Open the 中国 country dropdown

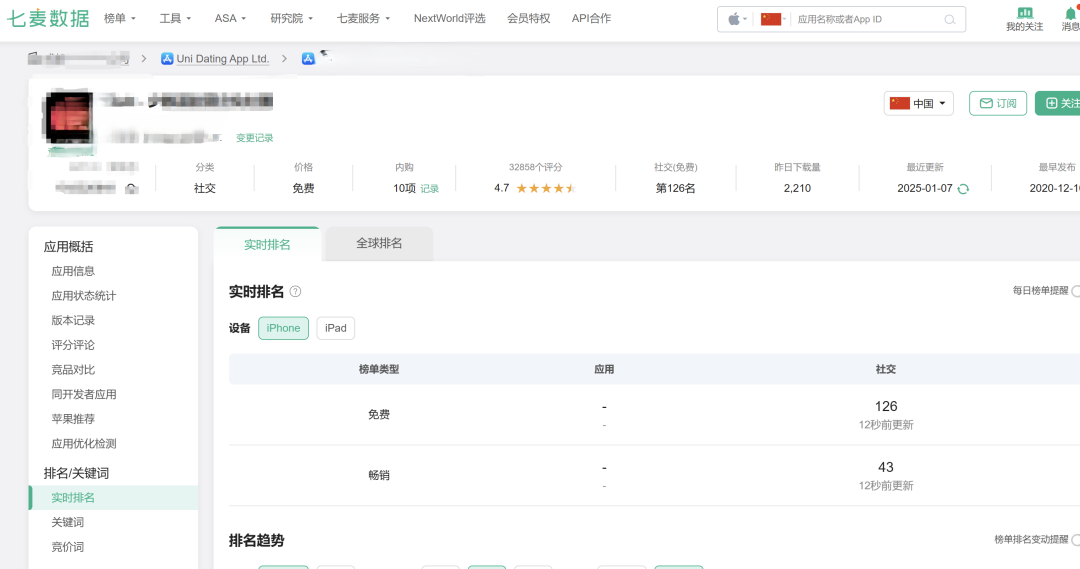919,103
